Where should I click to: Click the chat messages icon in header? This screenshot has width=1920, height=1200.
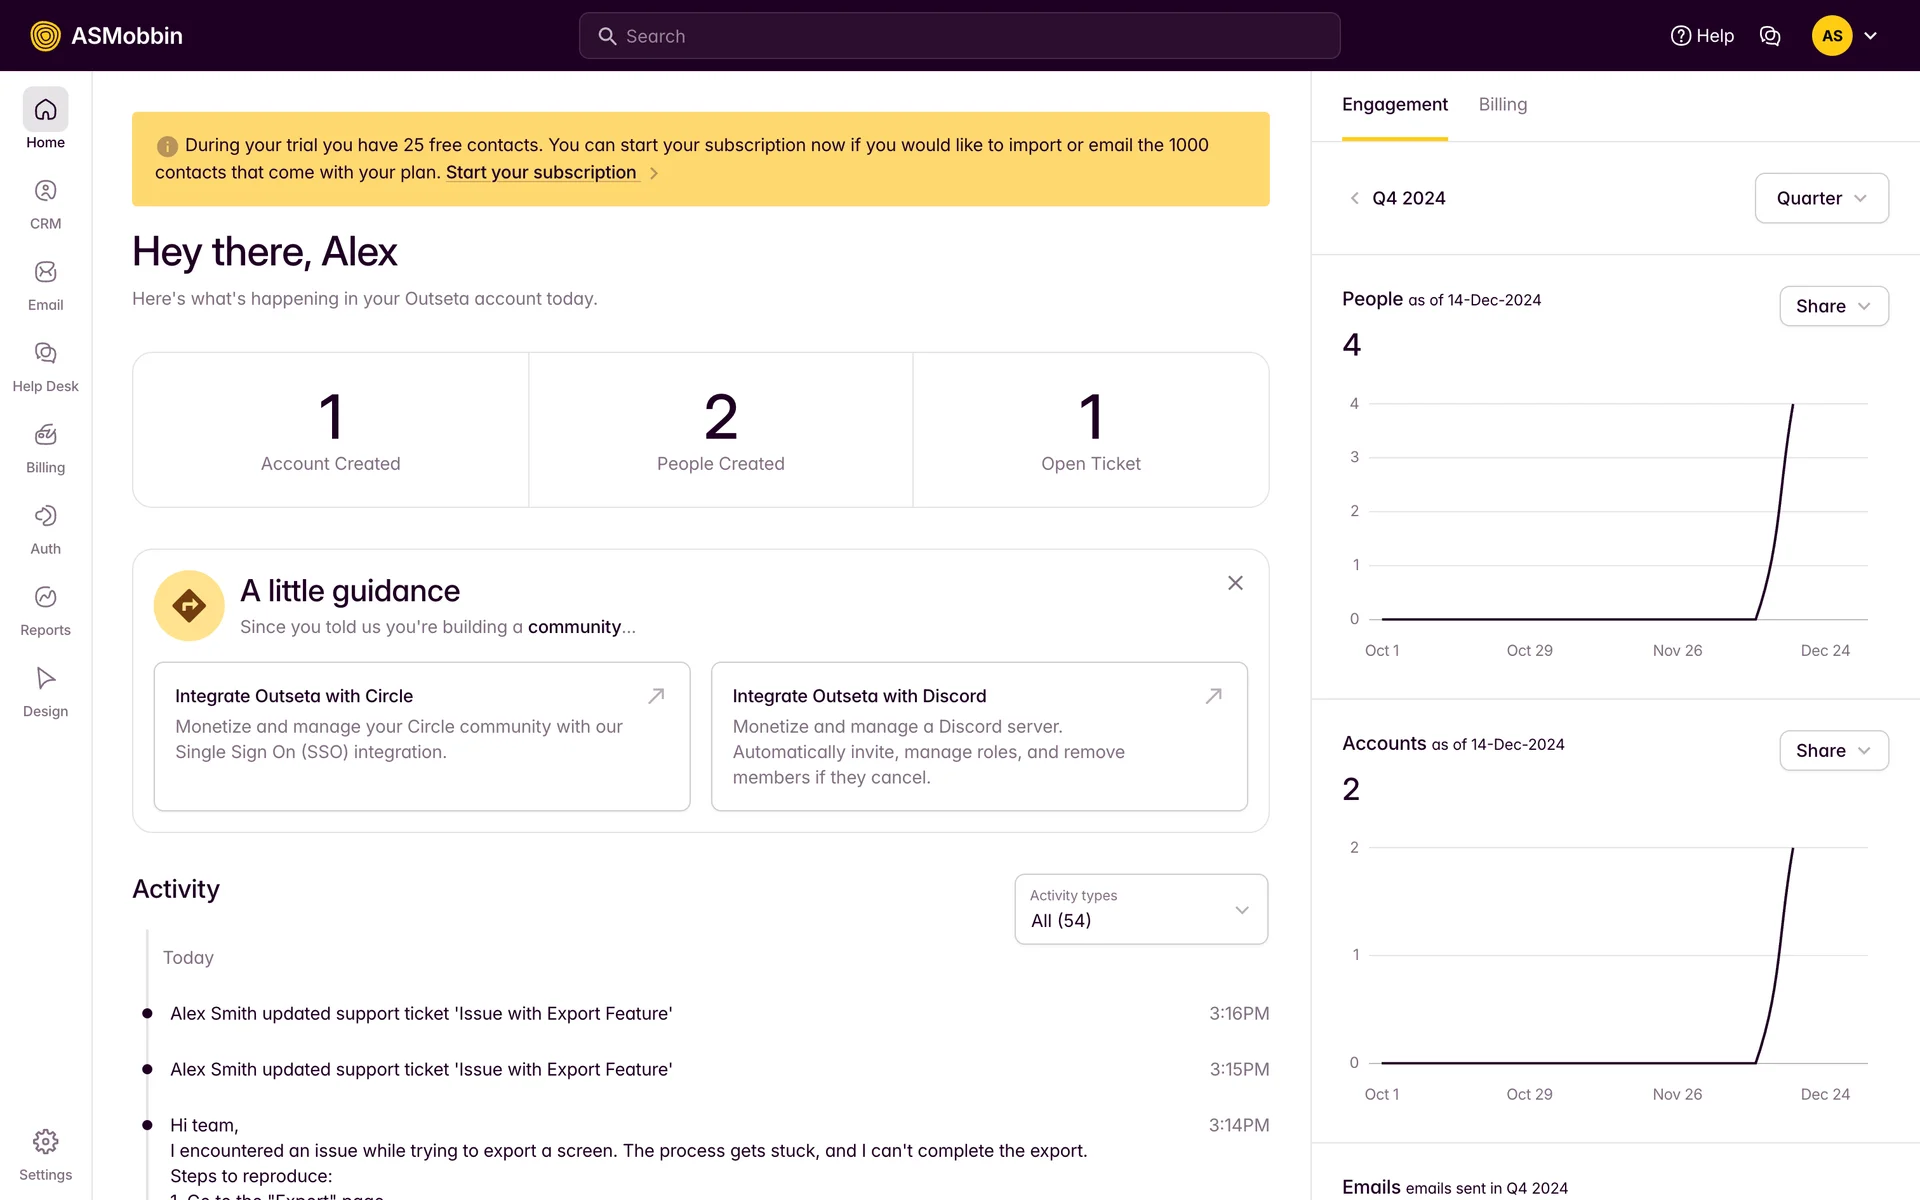coord(1769,36)
